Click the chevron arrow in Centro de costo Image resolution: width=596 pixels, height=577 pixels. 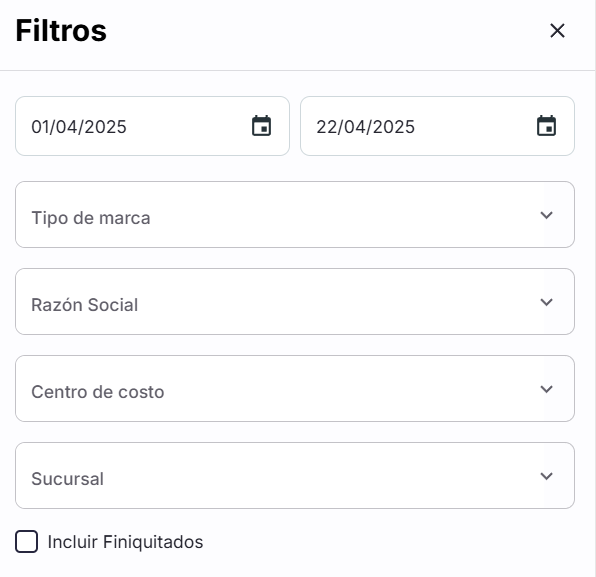pos(546,389)
